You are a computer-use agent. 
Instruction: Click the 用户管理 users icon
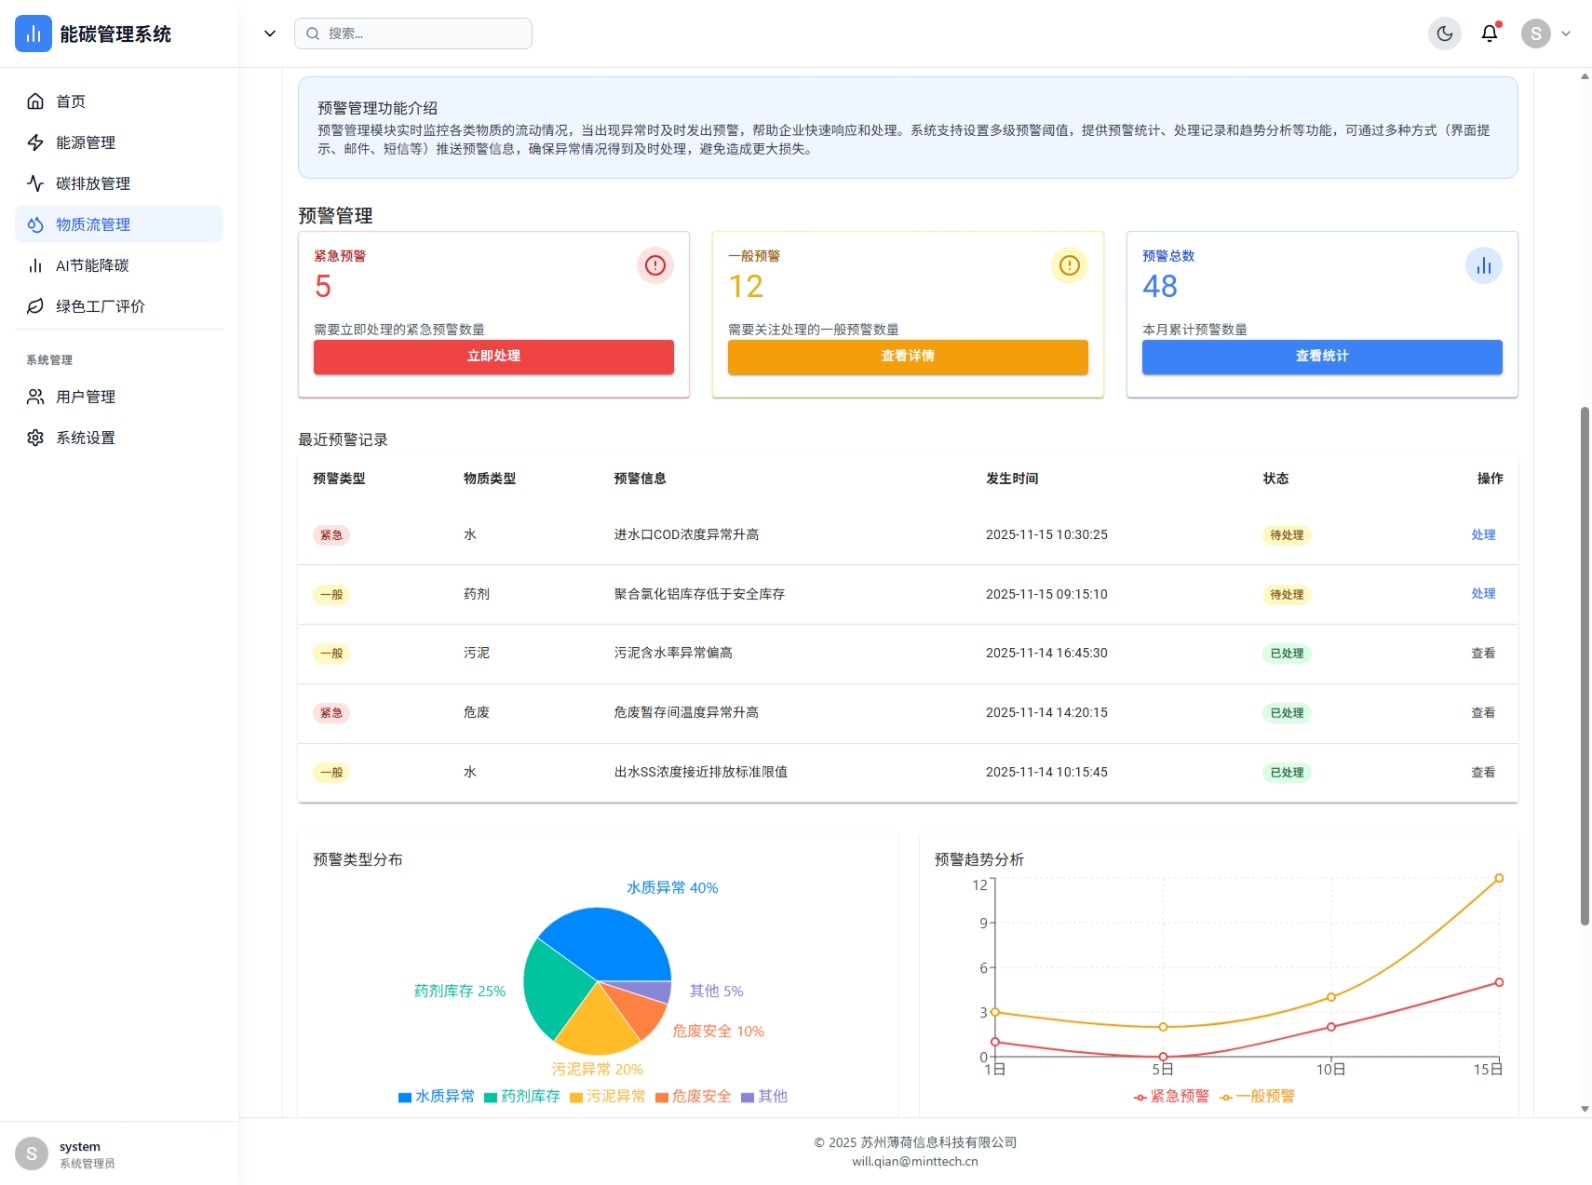coord(35,397)
